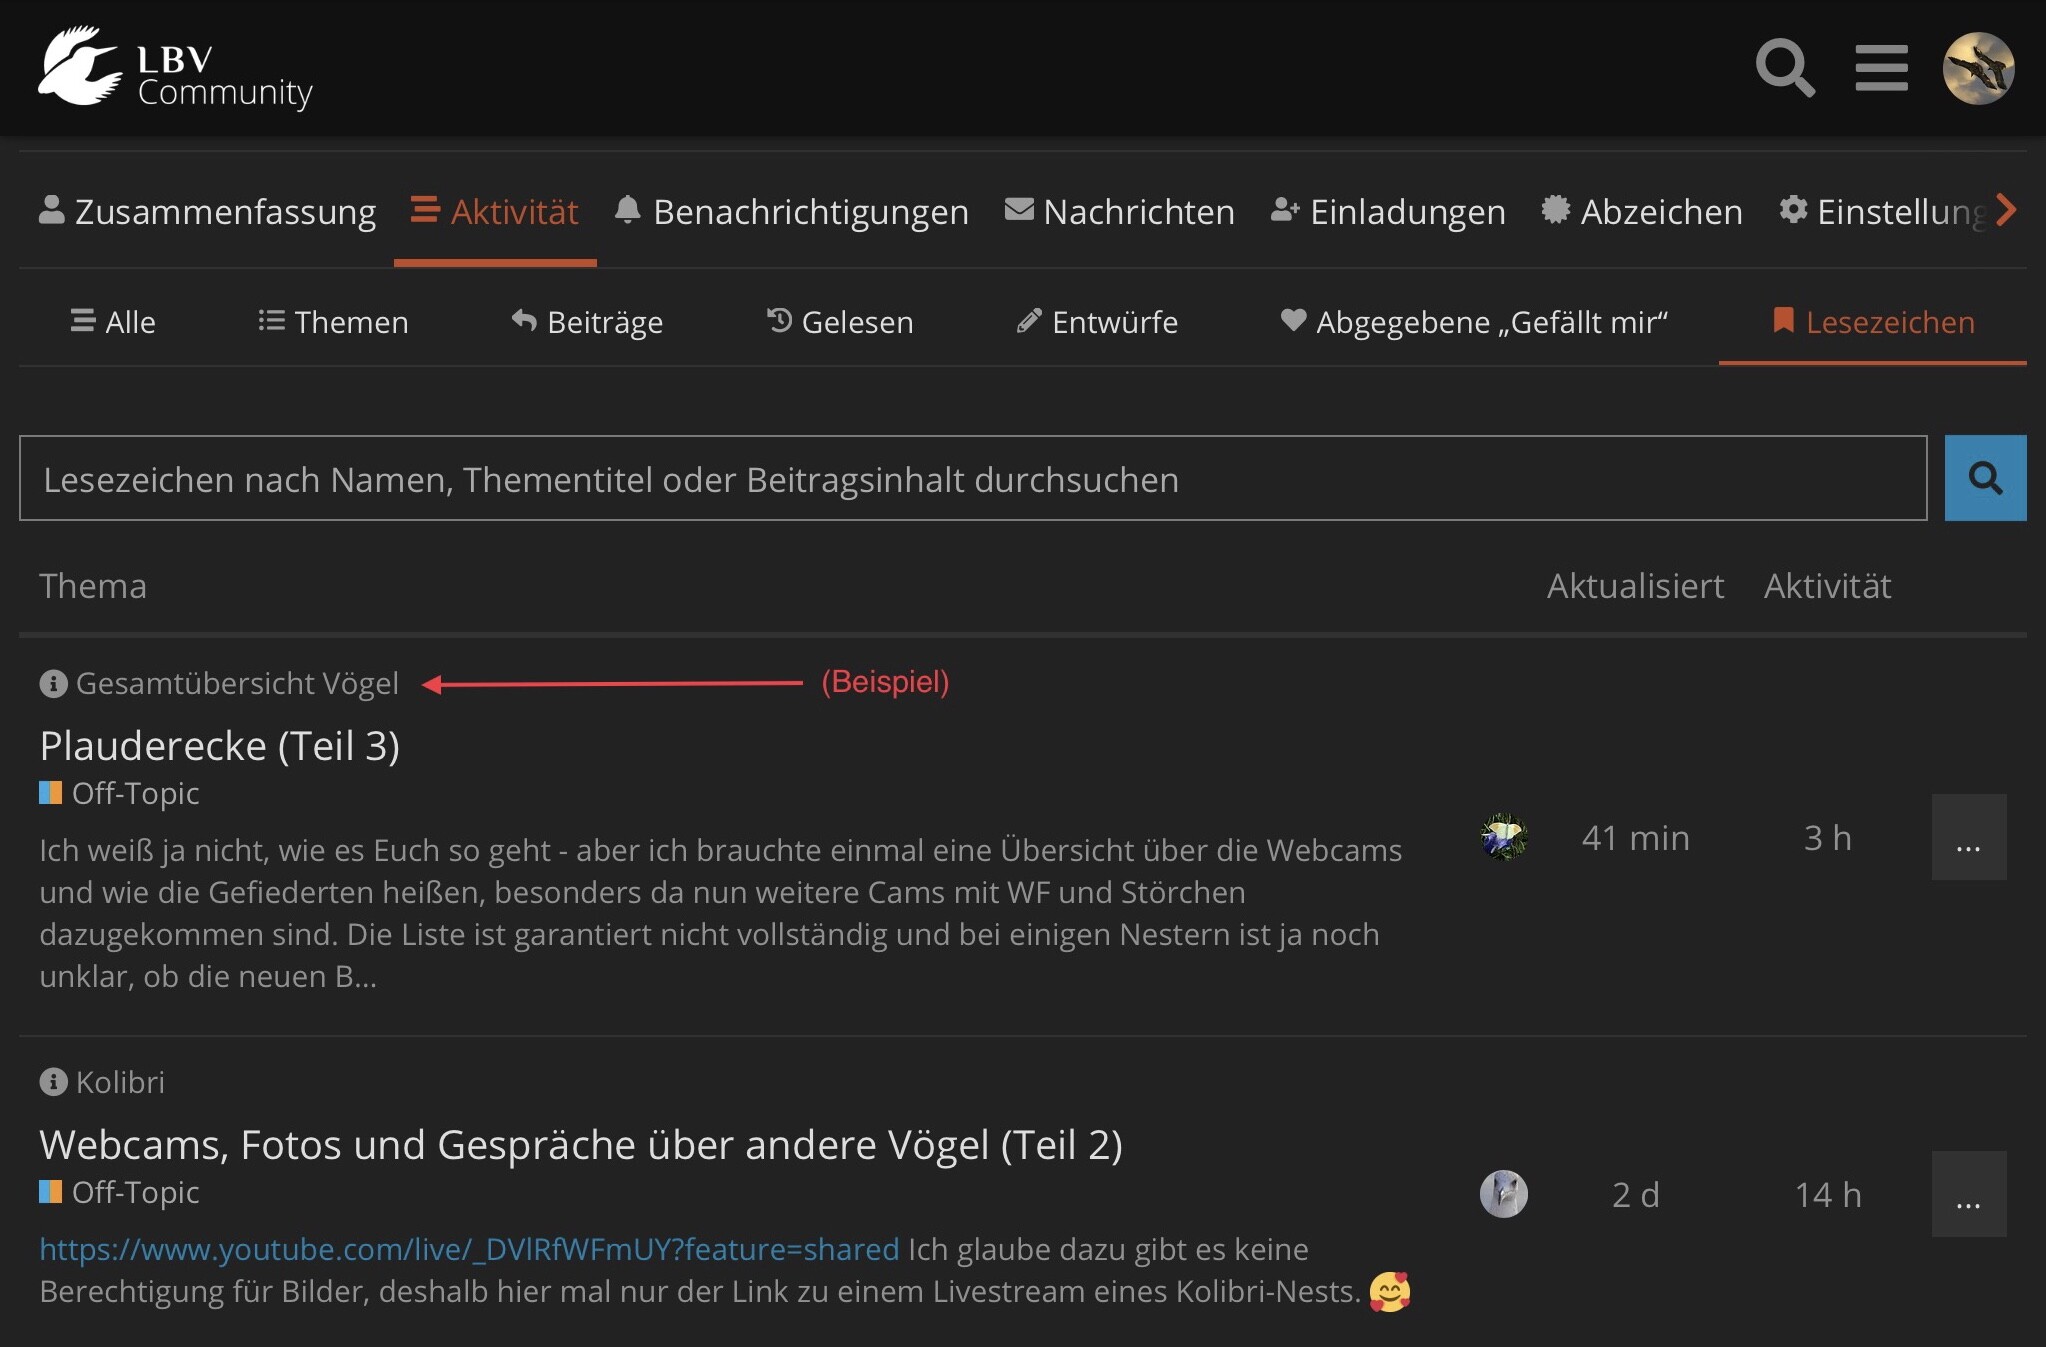Open the hamburger menu in header
Viewport: 2046px width, 1347px height.
(x=1881, y=68)
